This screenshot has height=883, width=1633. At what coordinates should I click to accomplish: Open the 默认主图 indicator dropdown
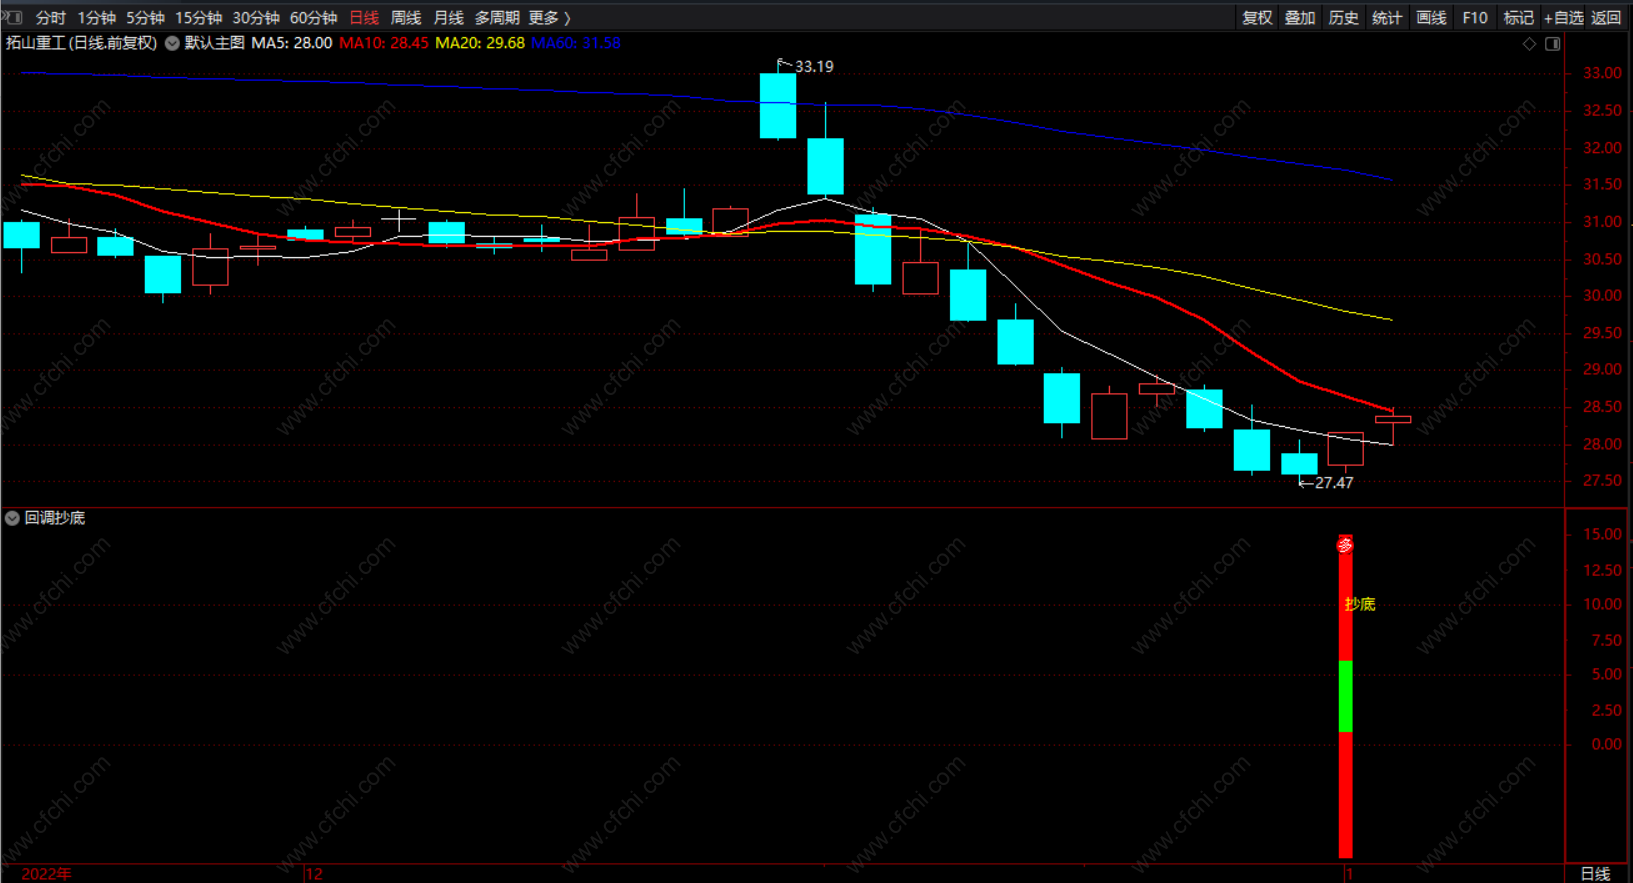pos(172,43)
